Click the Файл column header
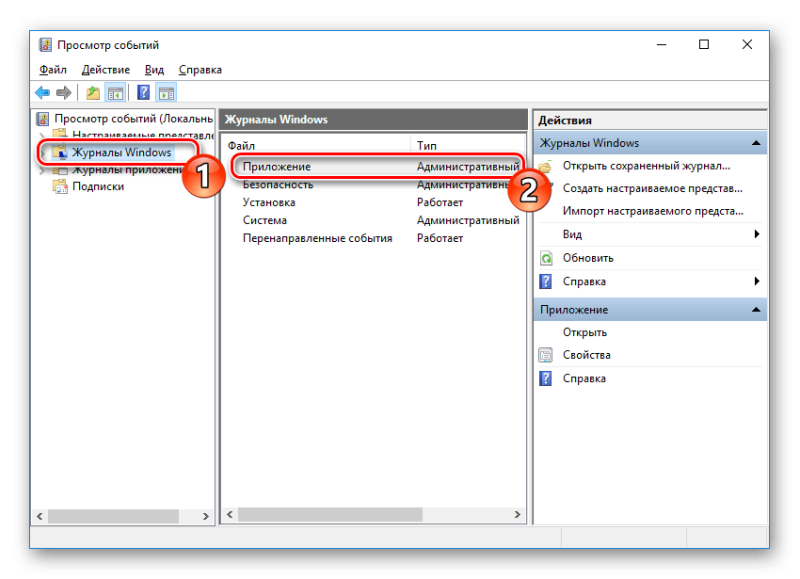This screenshot has width=800, height=579. tap(317, 146)
